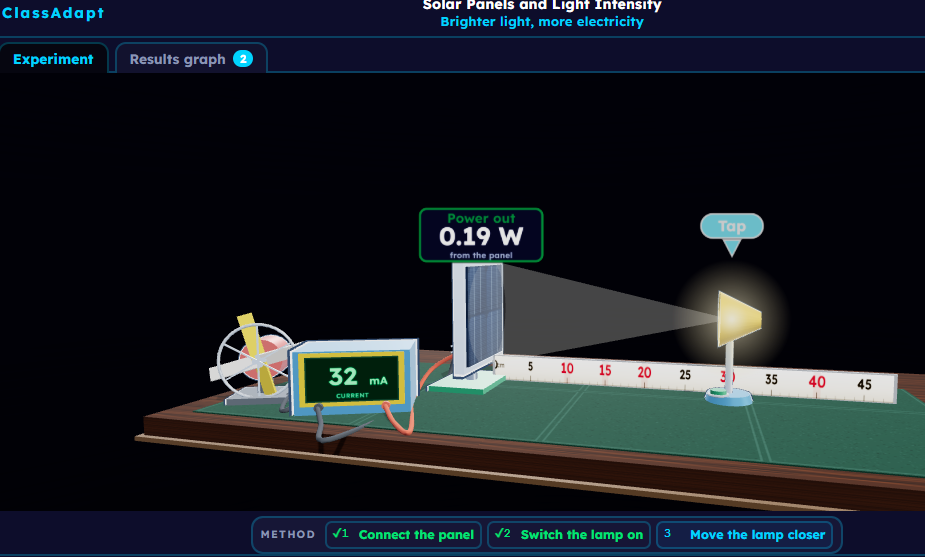This screenshot has height=557, width=925.
Task: Click the 40 mark on the ruler
Action: pos(817,382)
